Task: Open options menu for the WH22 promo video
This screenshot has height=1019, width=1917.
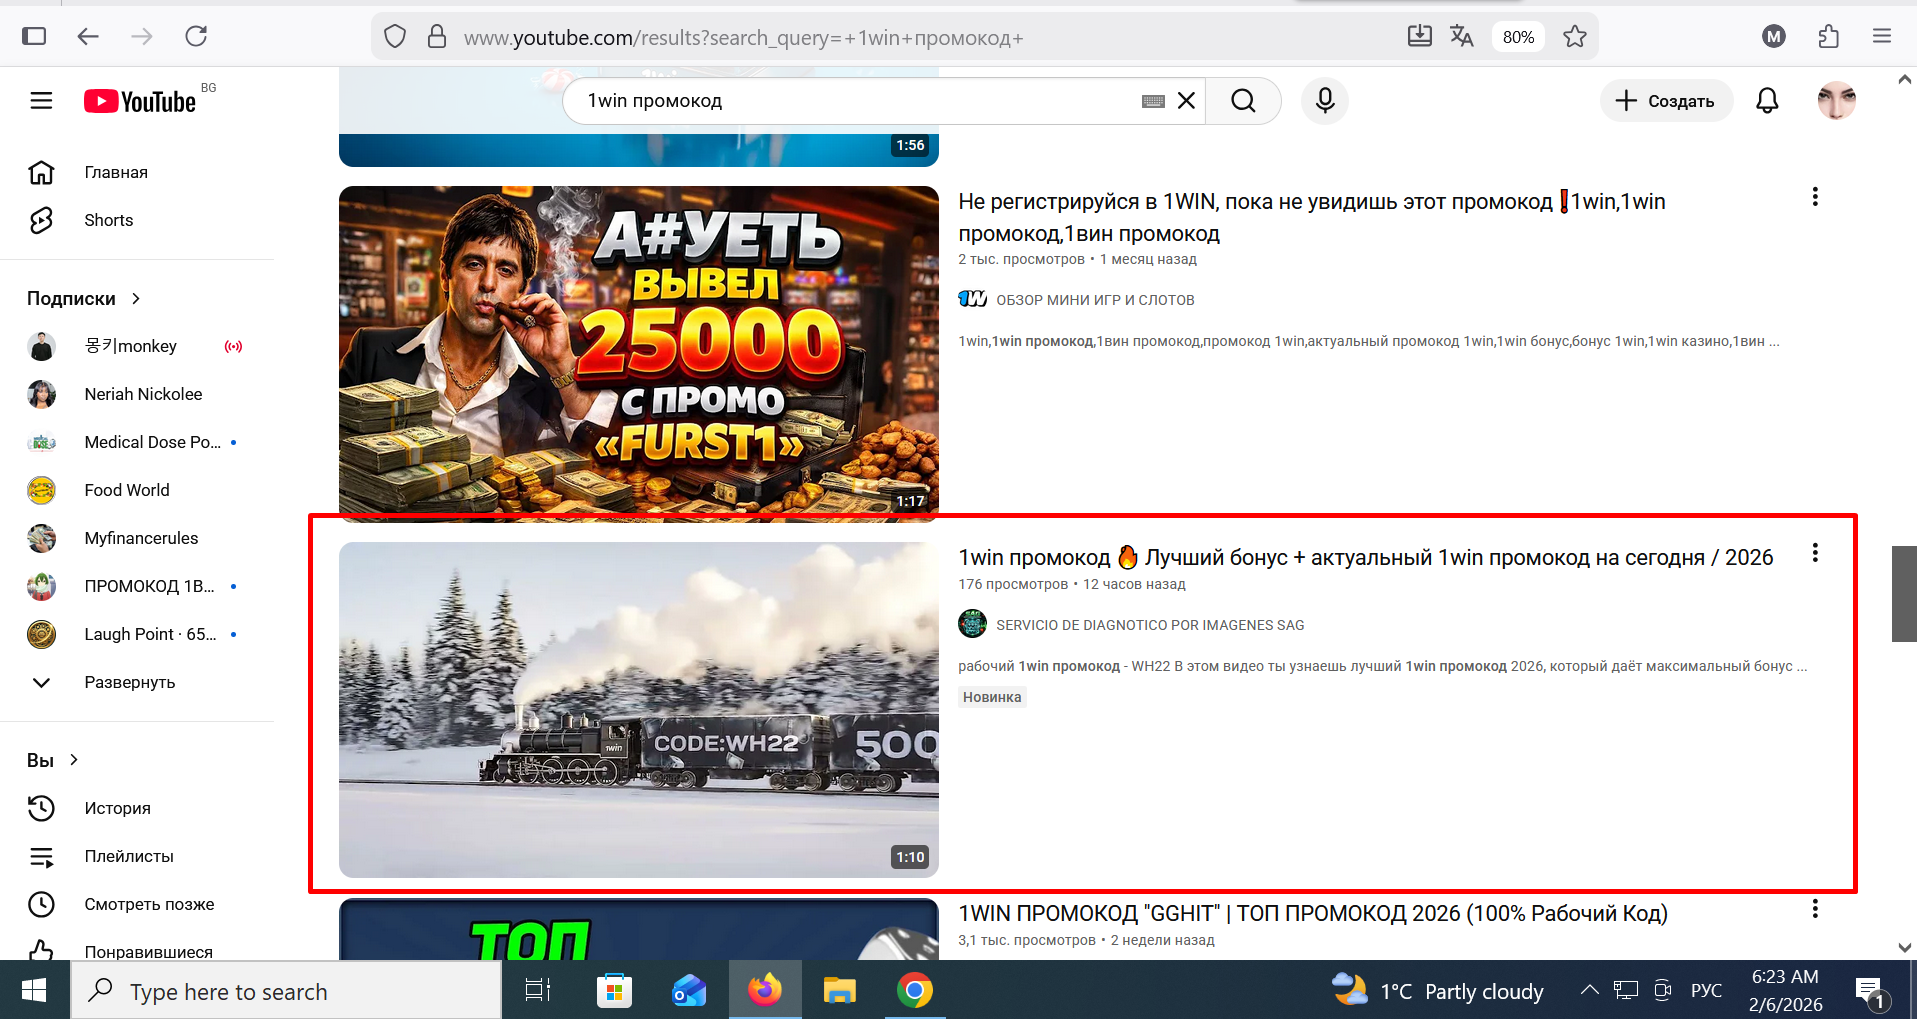Action: 1814,553
